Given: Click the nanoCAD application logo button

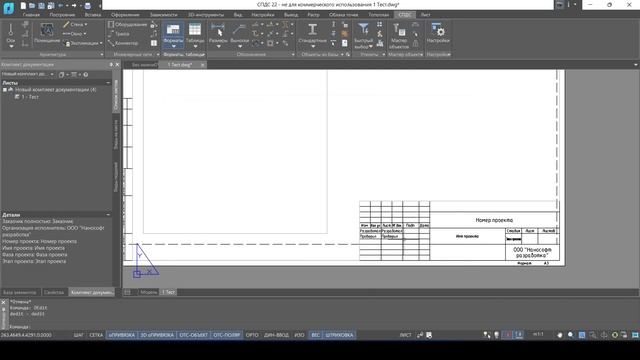Looking at the screenshot, I should point(8,7).
